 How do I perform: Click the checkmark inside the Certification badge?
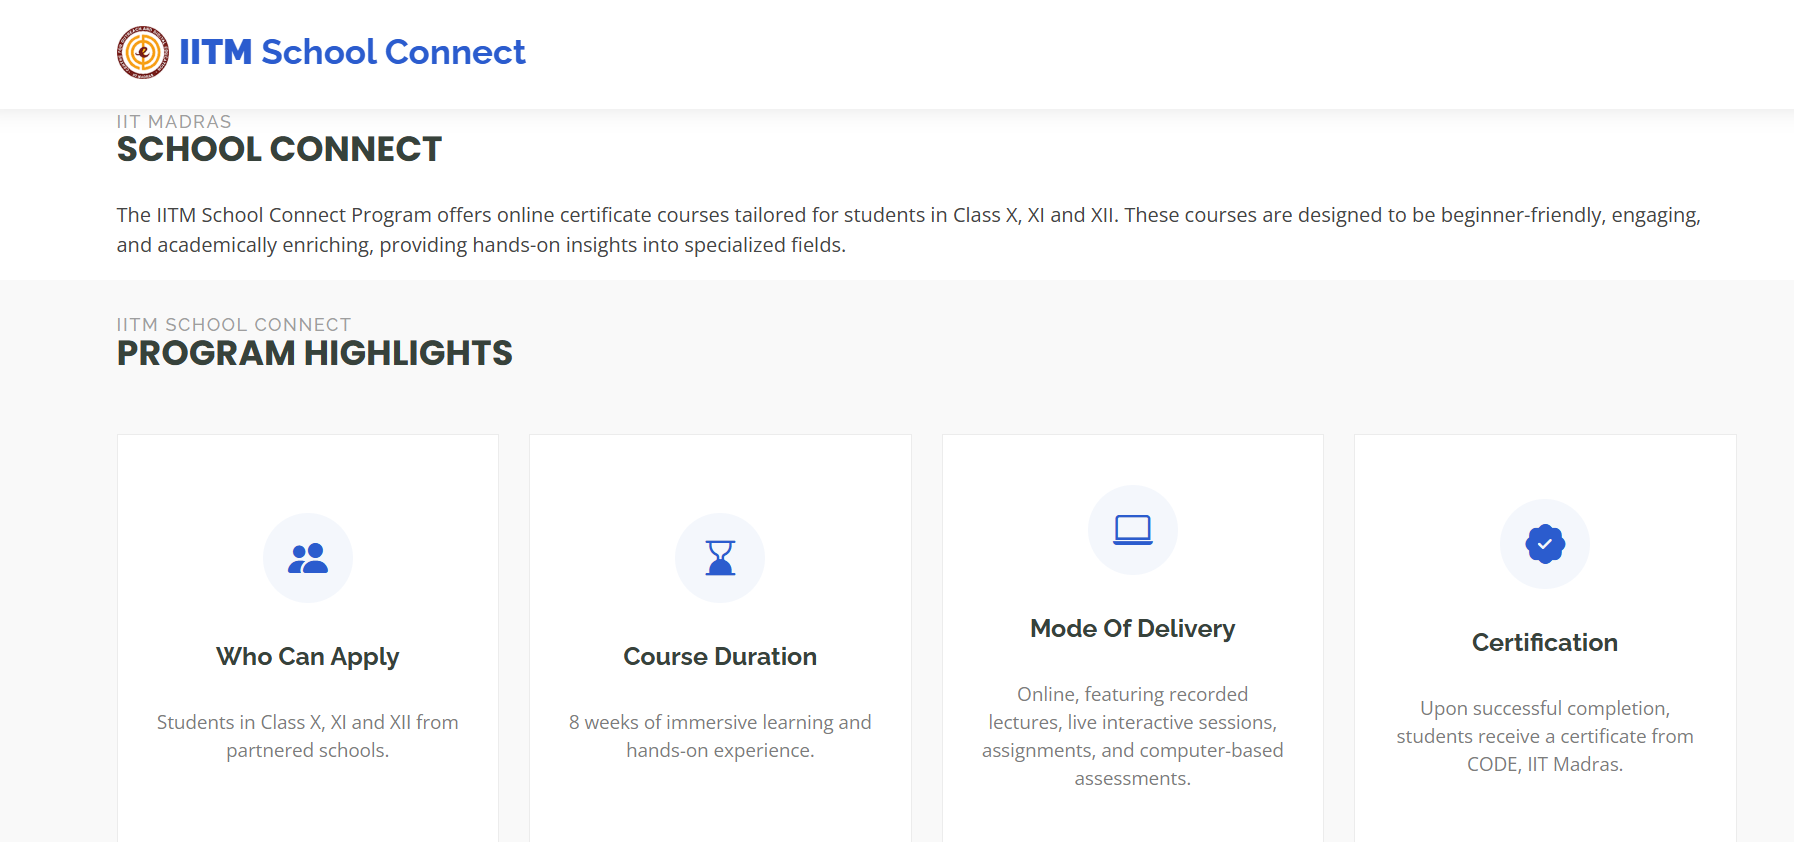tap(1544, 544)
